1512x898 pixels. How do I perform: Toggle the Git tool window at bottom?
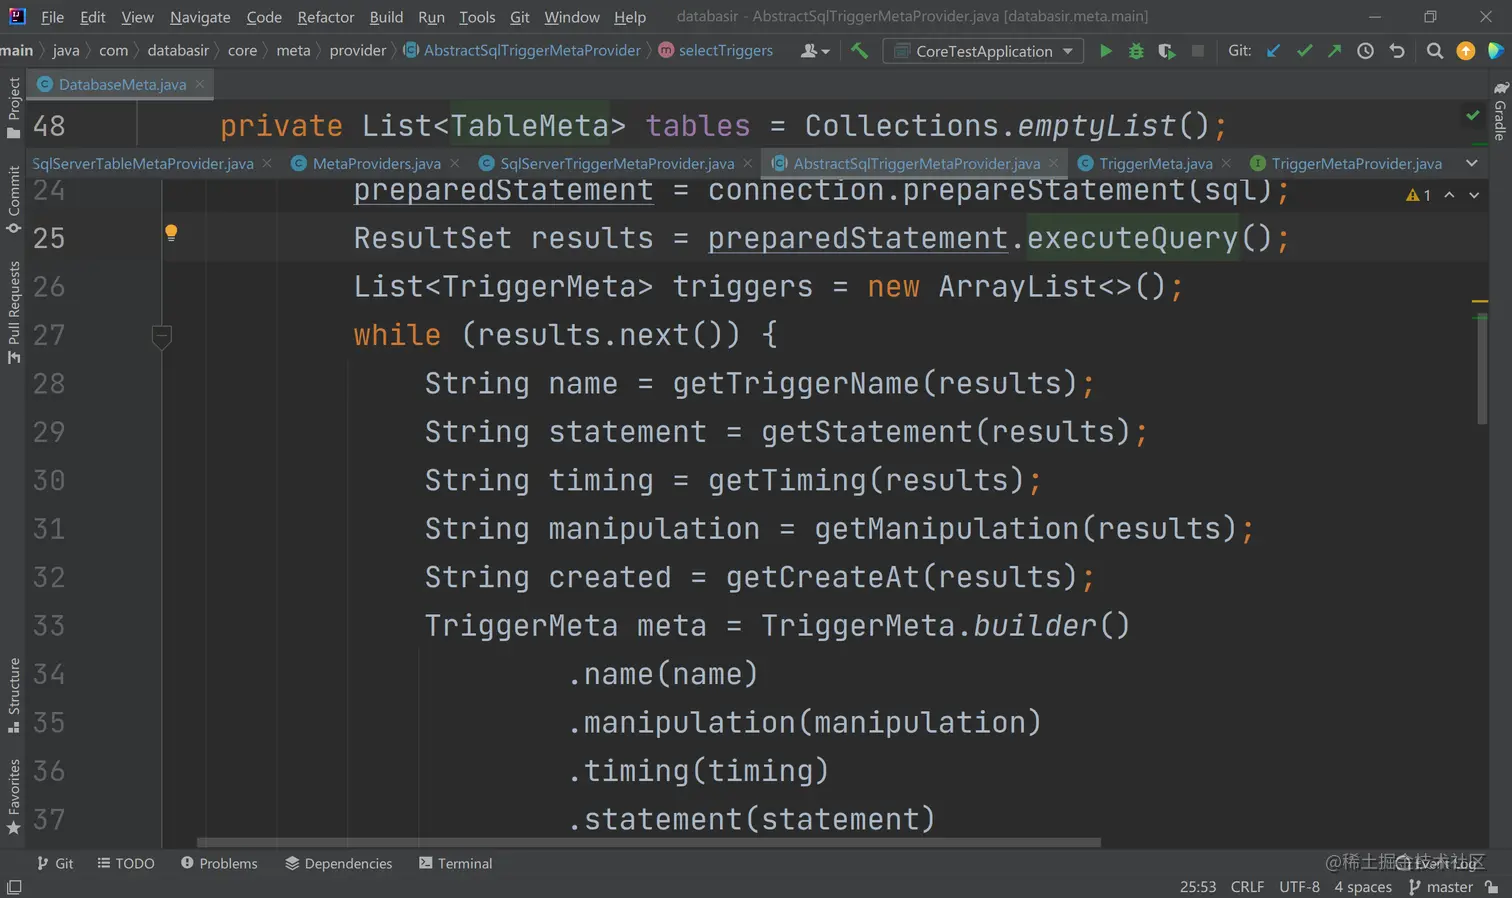55,863
